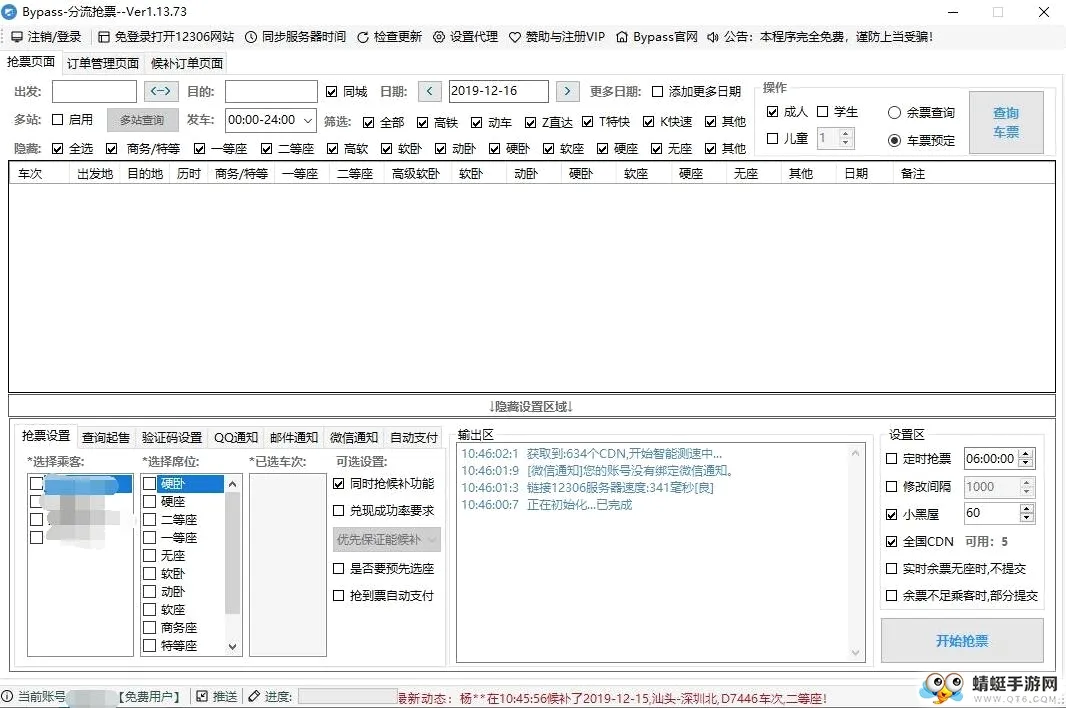Select the 余票查询 radio button

(895, 113)
